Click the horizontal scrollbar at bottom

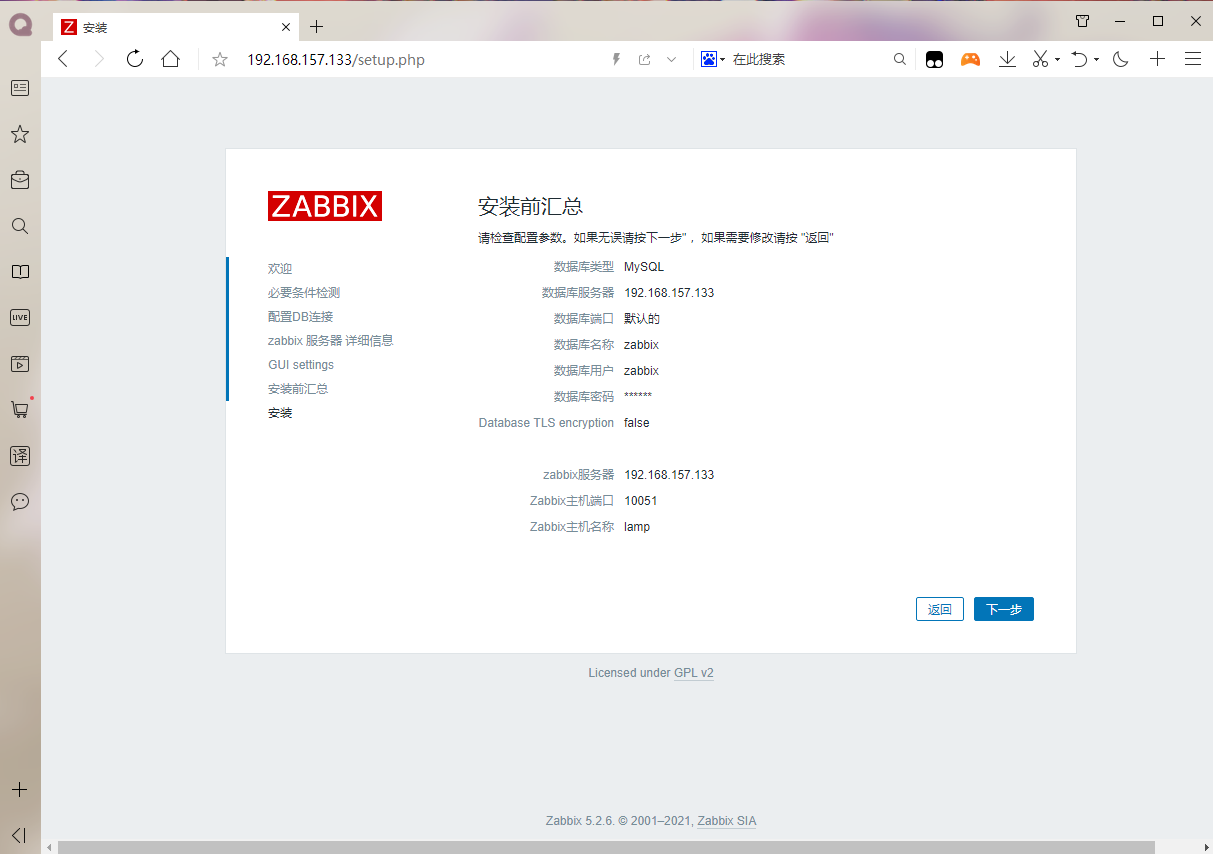(606, 847)
